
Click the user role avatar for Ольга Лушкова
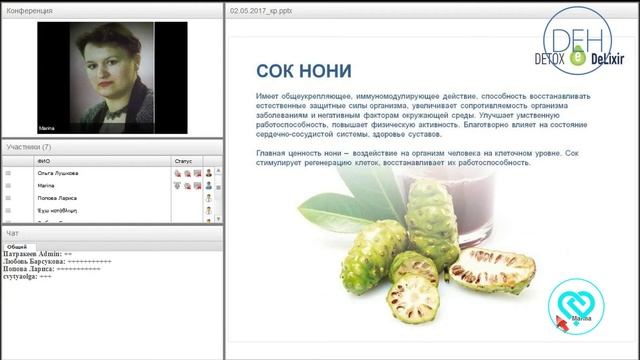tap(209, 173)
